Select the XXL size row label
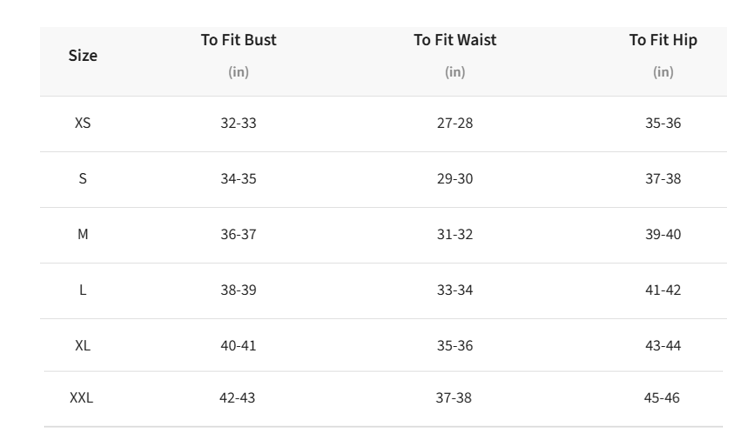748x445 pixels. 81,398
